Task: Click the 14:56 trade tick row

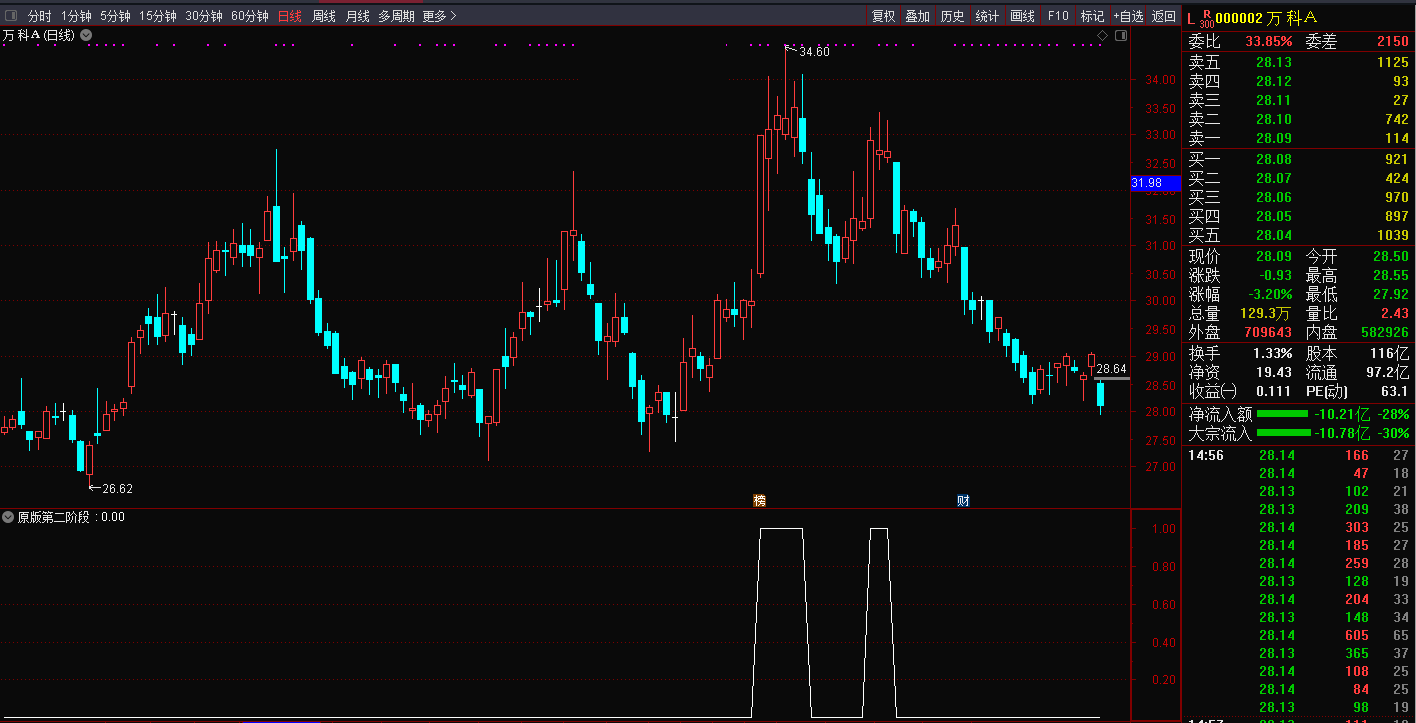Action: coord(1298,455)
